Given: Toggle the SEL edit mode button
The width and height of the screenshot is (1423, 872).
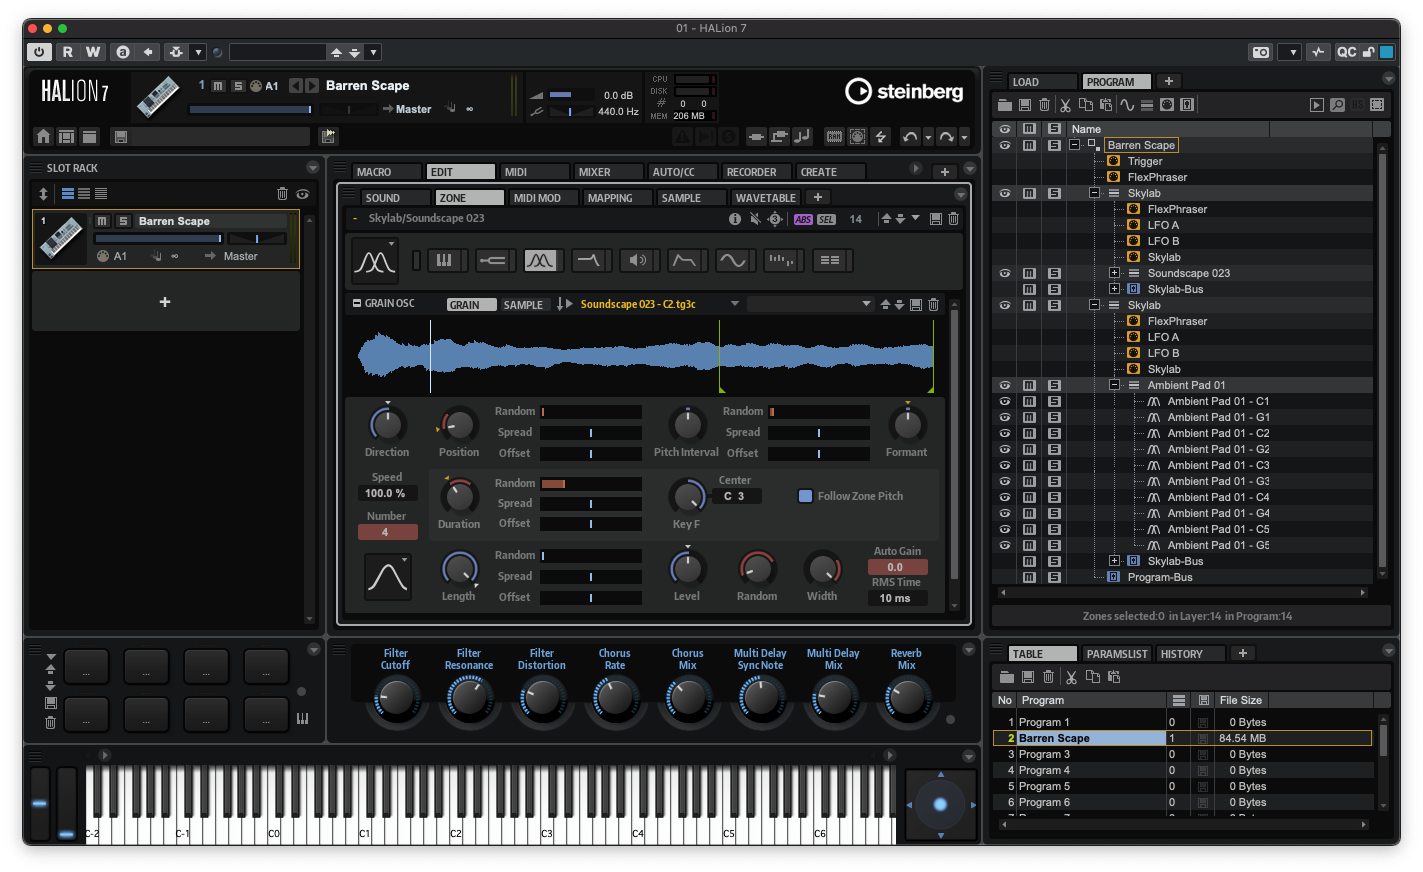Looking at the screenshot, I should point(826,219).
